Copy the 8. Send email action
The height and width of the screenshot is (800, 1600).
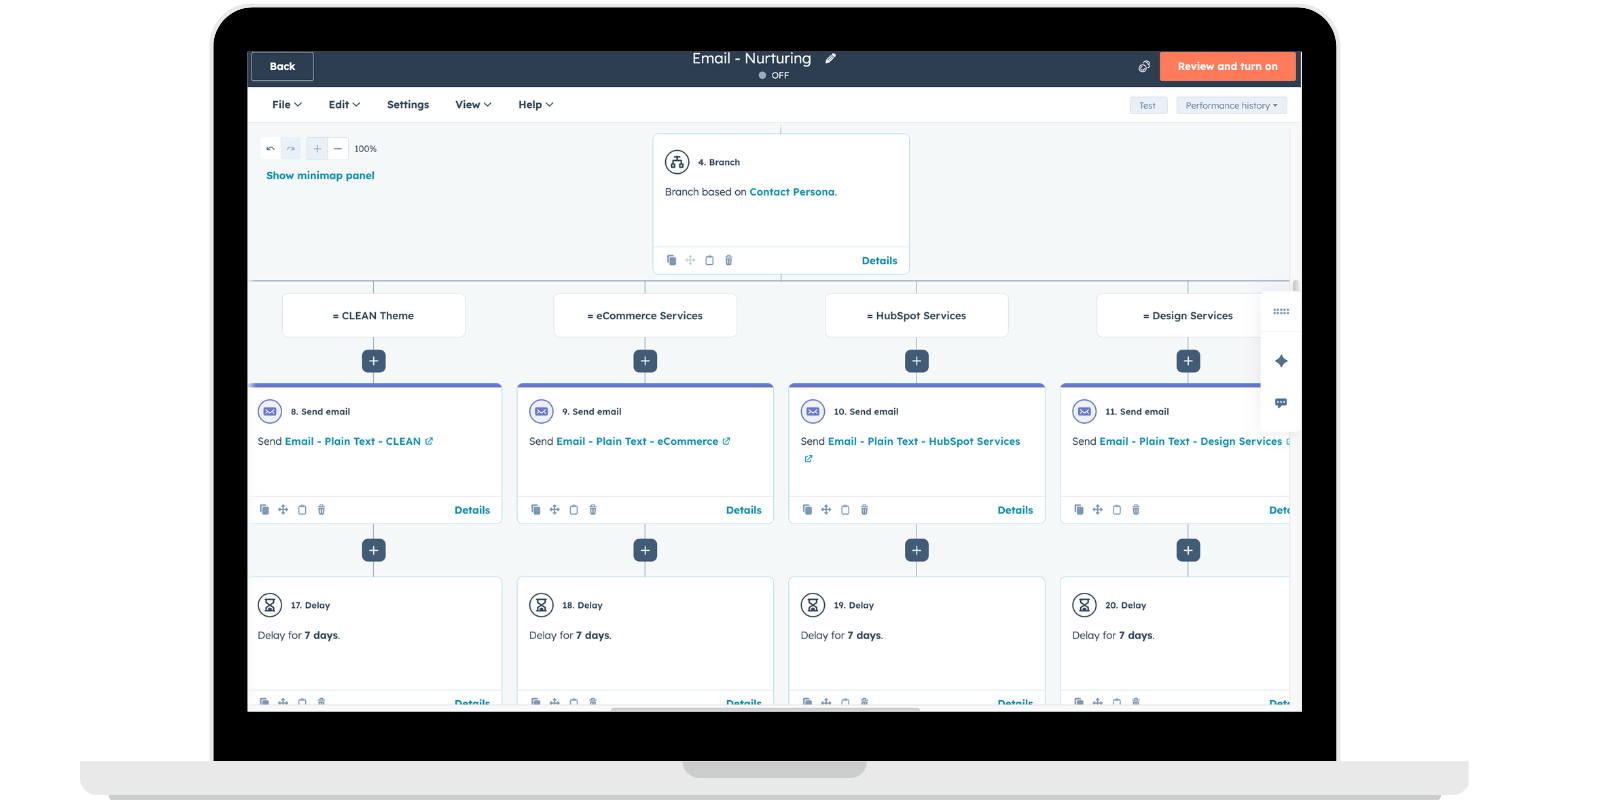click(x=264, y=509)
